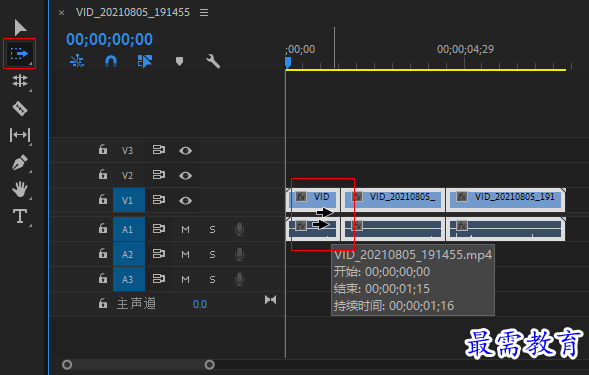Mute track A1

click(186, 230)
